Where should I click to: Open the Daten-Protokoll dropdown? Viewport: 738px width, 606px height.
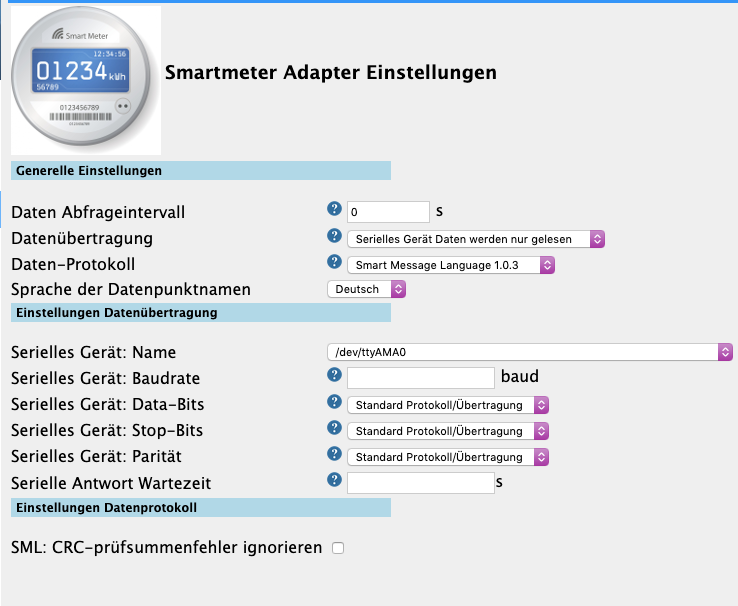click(x=451, y=265)
